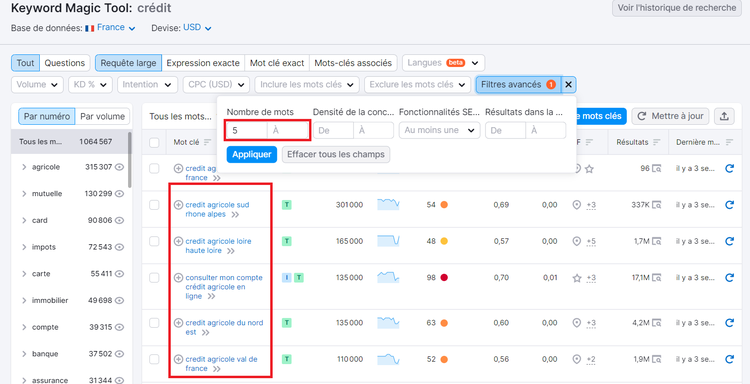Add credit agricole loire haute loire via plus icon

click(x=178, y=241)
